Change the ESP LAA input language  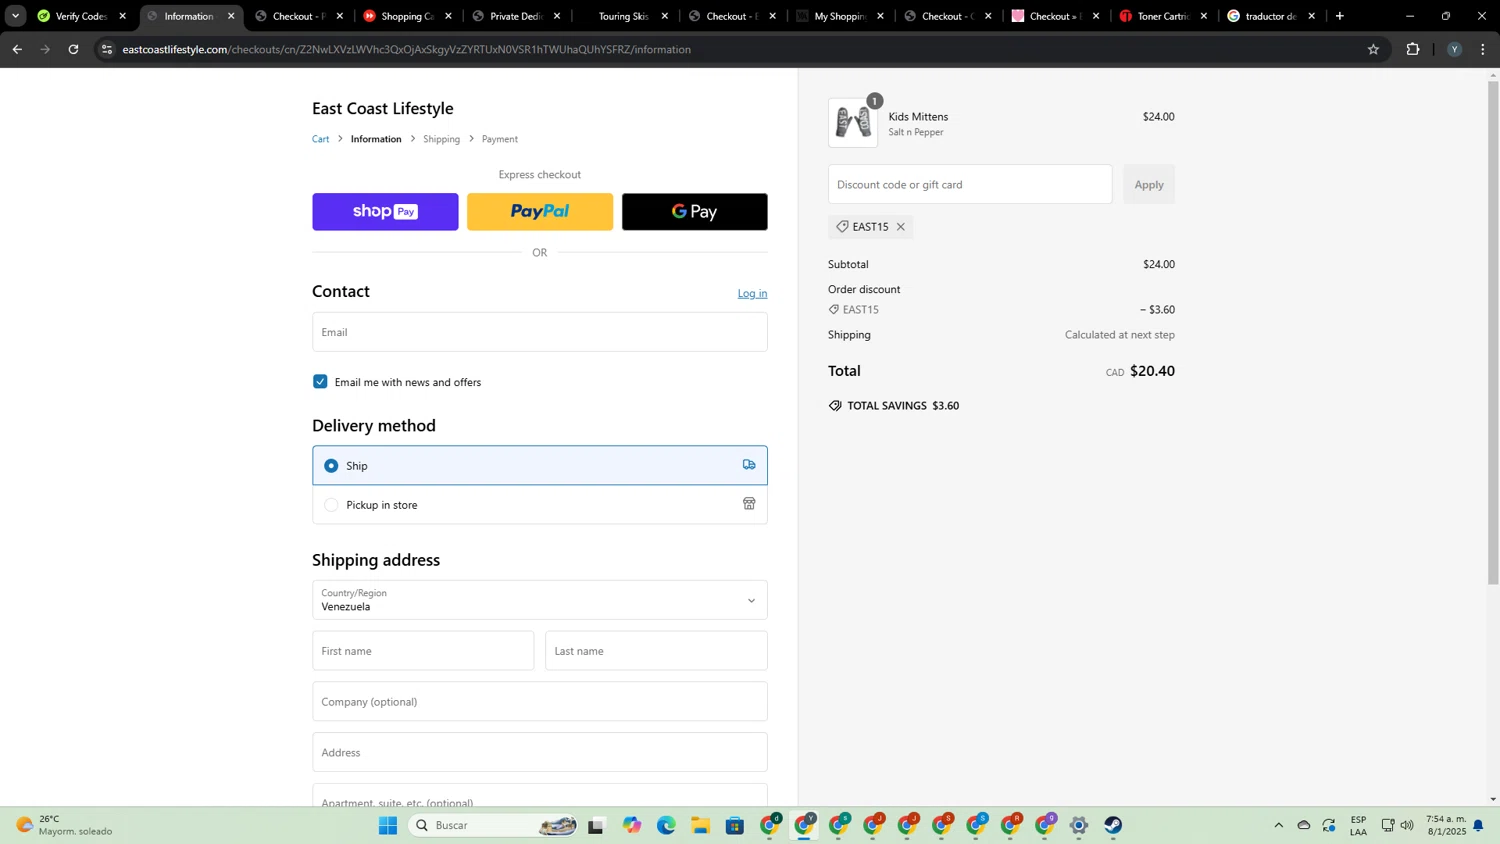(x=1358, y=825)
